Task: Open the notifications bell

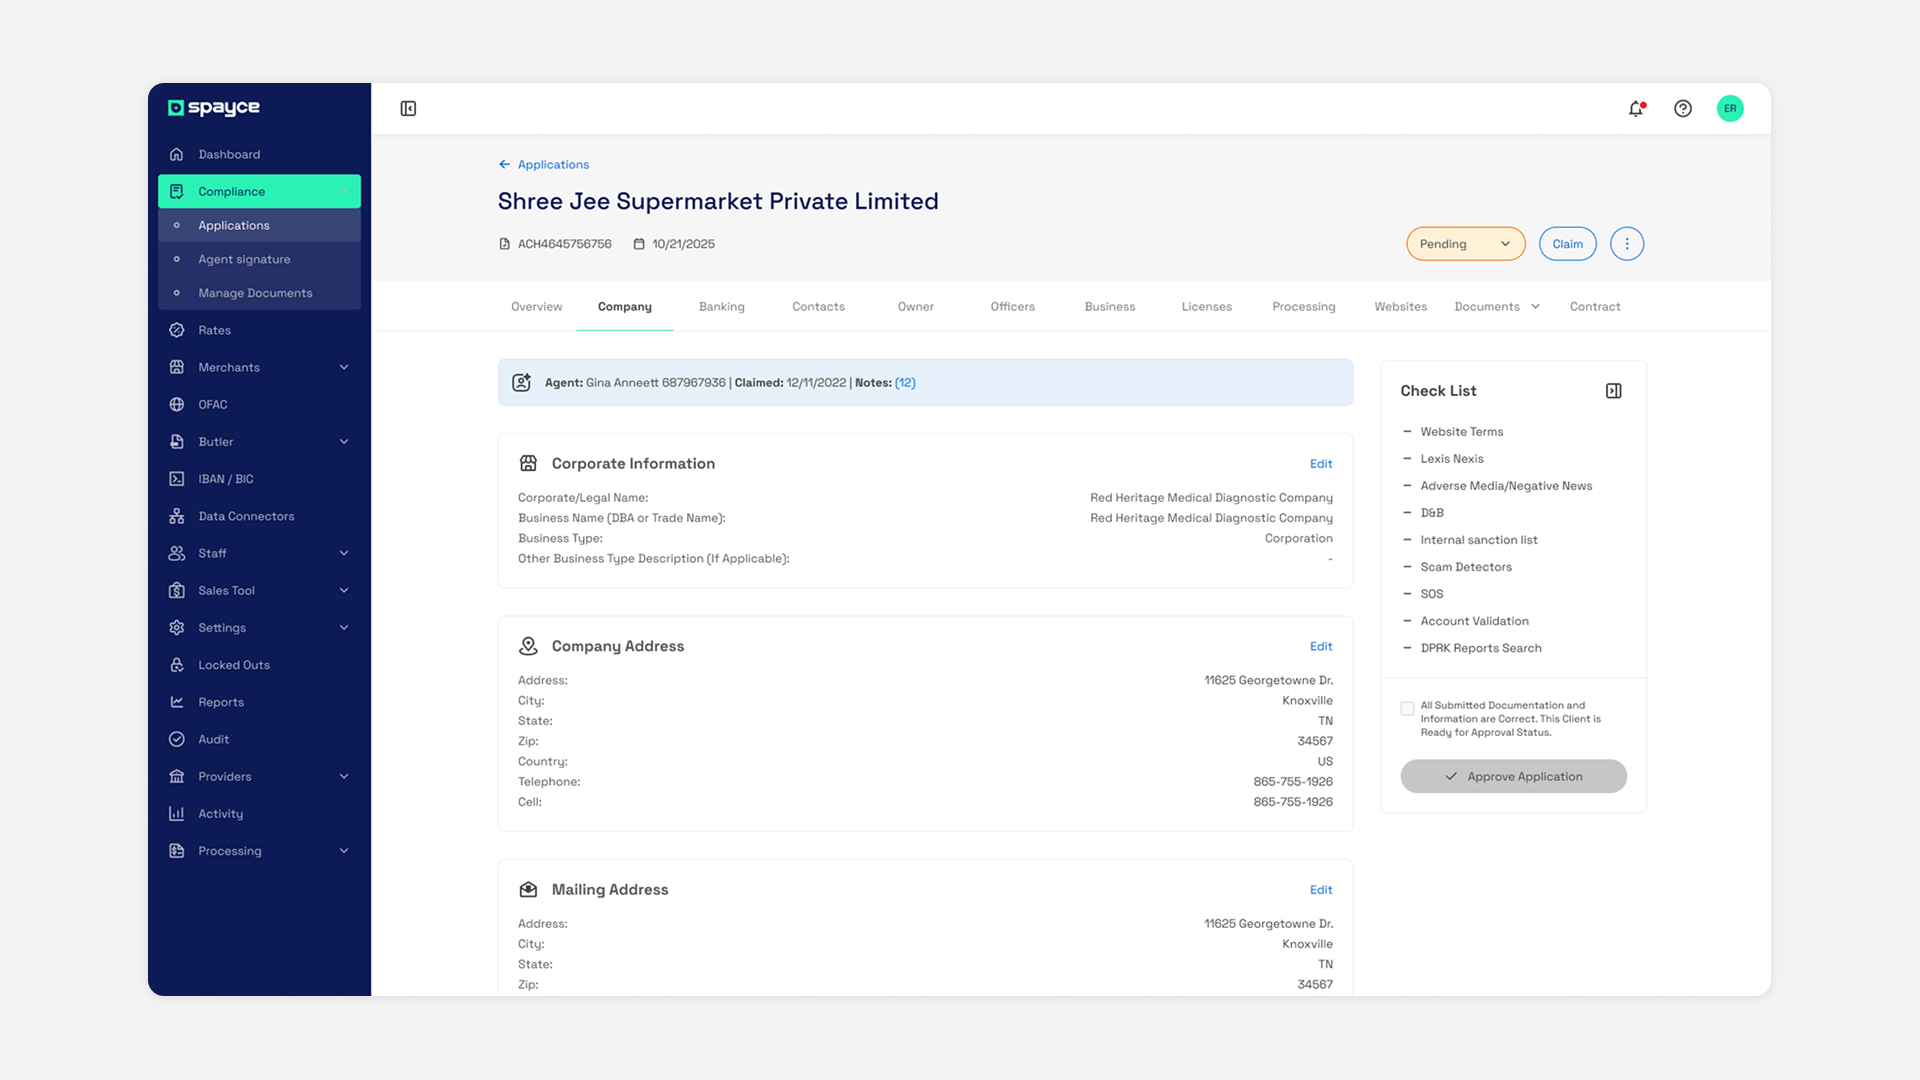Action: click(x=1636, y=108)
